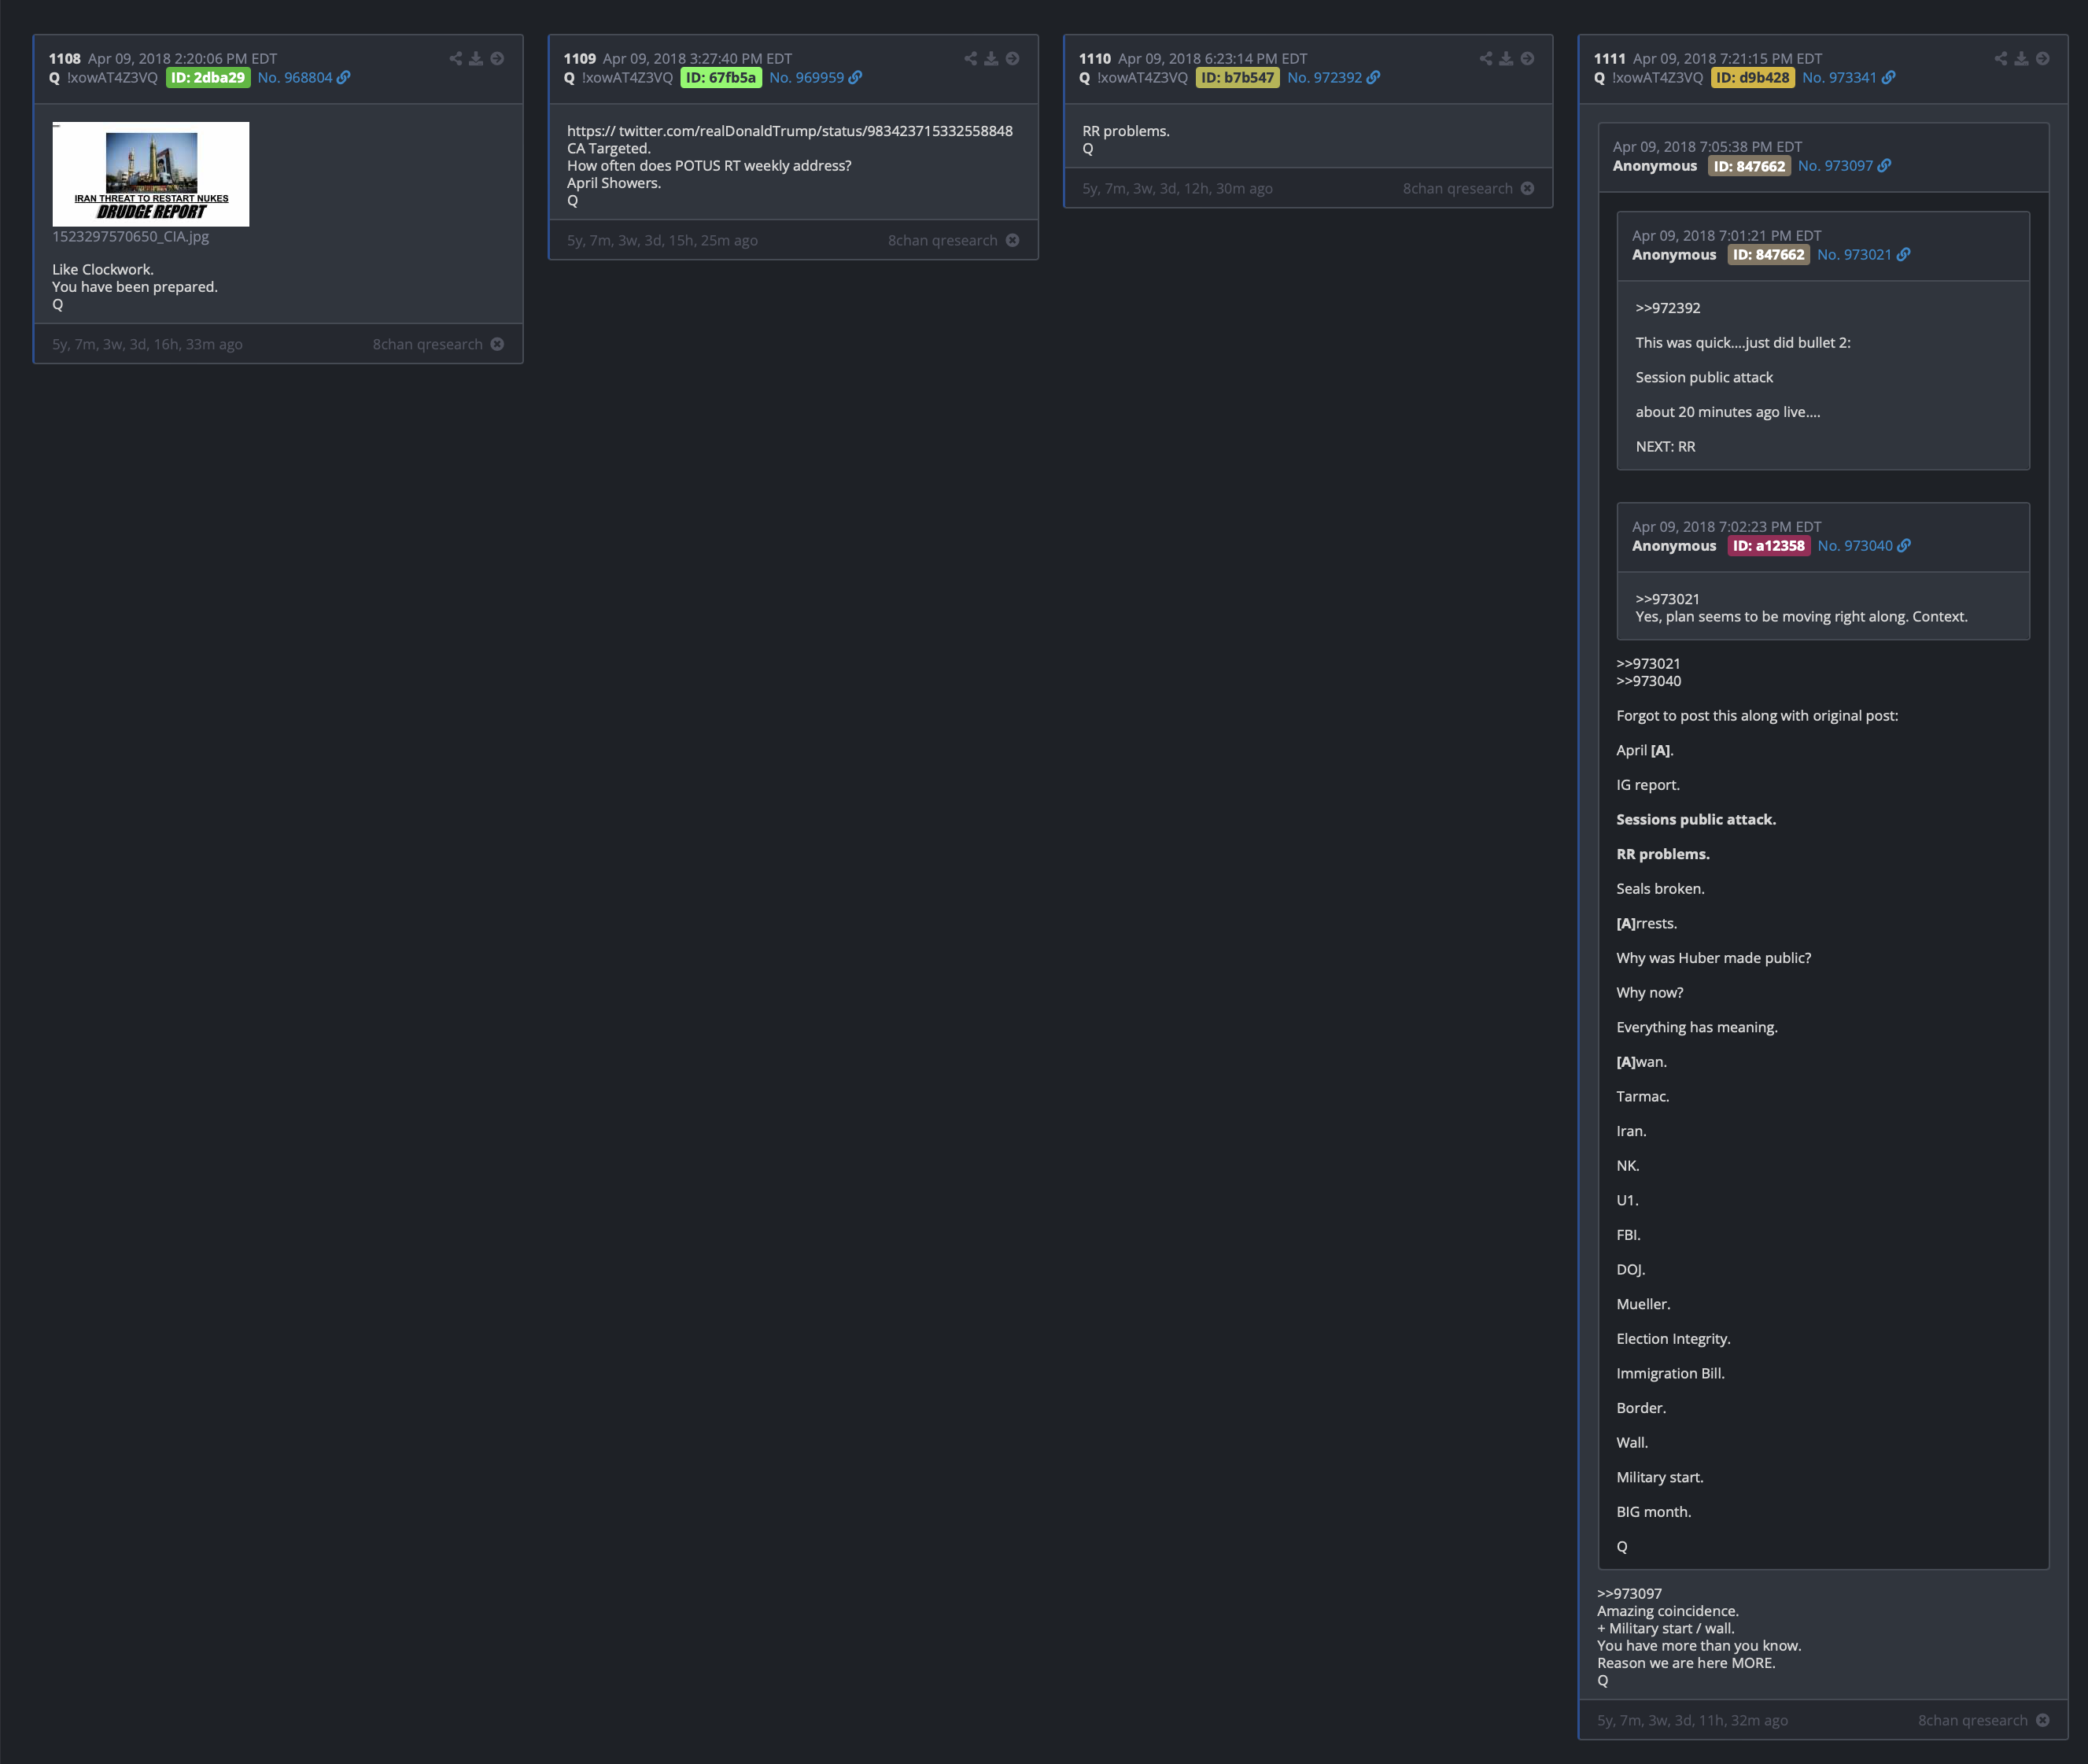
Task: Share post 1109
Action: point(970,59)
